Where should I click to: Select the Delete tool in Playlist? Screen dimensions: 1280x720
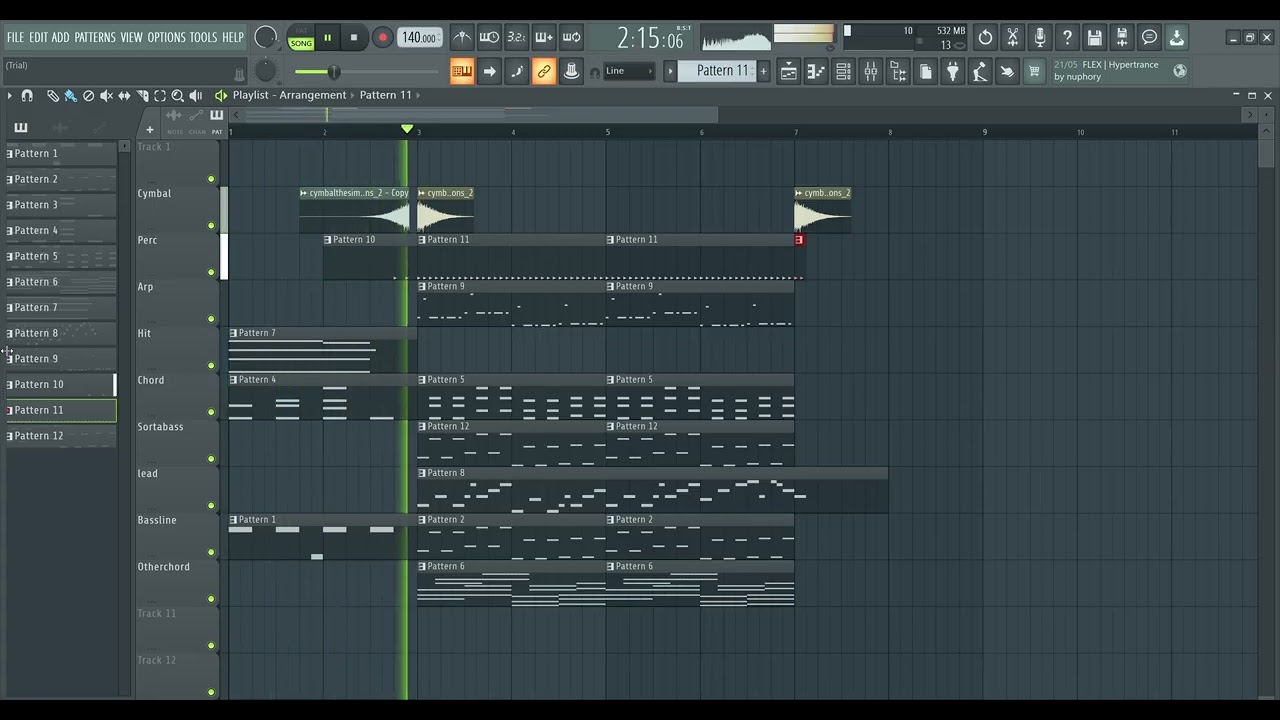click(x=88, y=96)
